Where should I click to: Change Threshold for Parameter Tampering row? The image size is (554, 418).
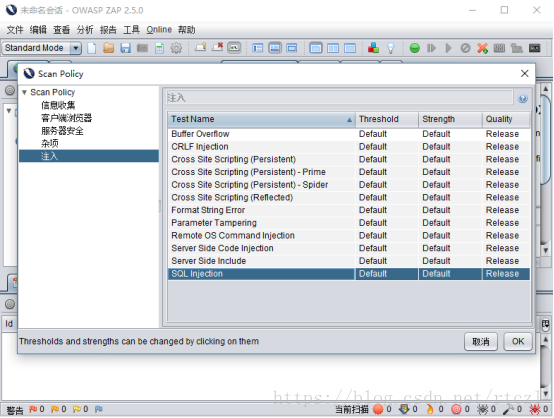387,223
